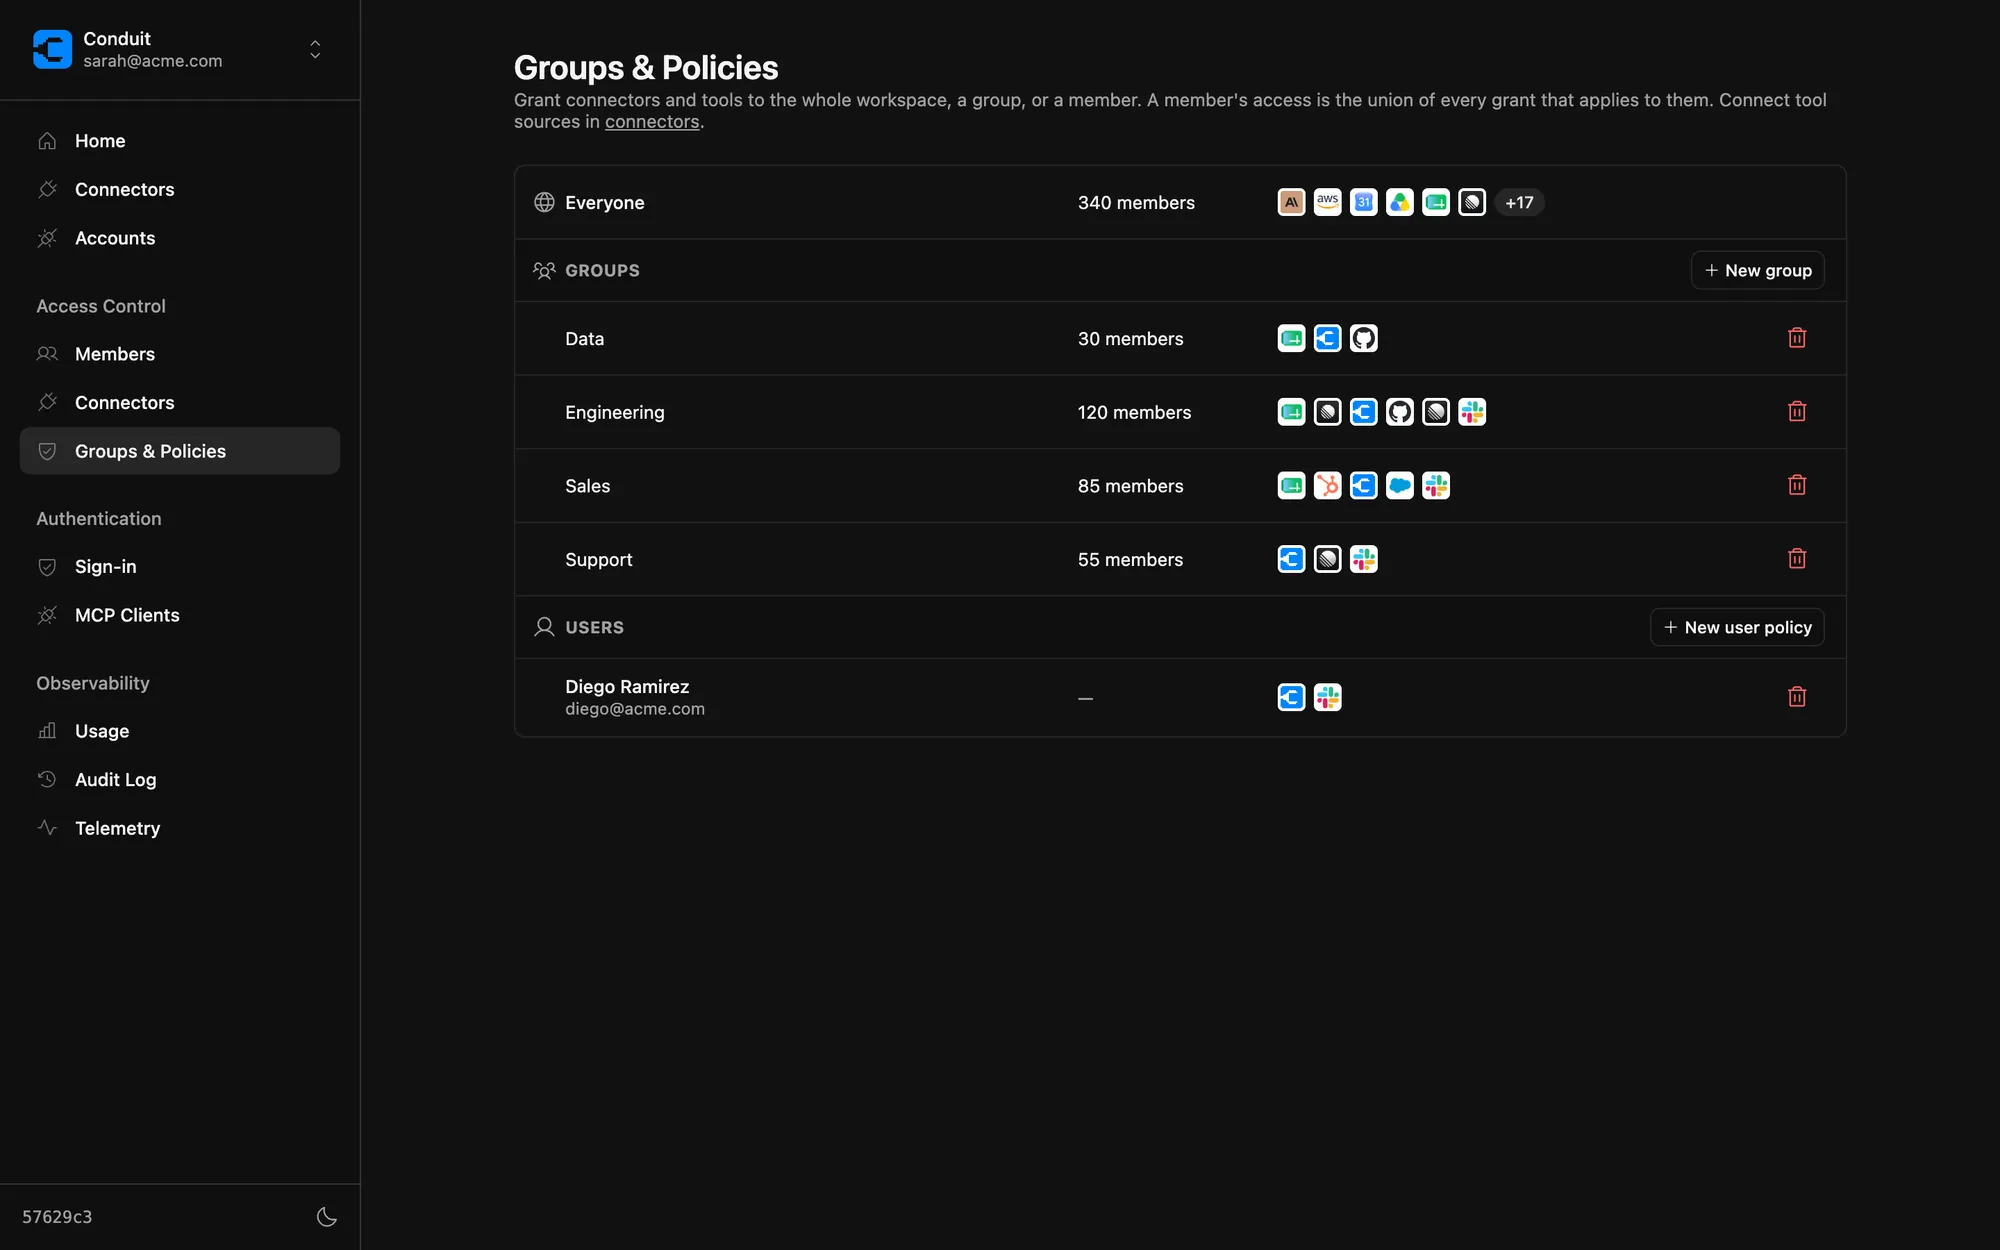This screenshot has width=2000, height=1250.
Task: Click the New group button
Action: 1757,270
